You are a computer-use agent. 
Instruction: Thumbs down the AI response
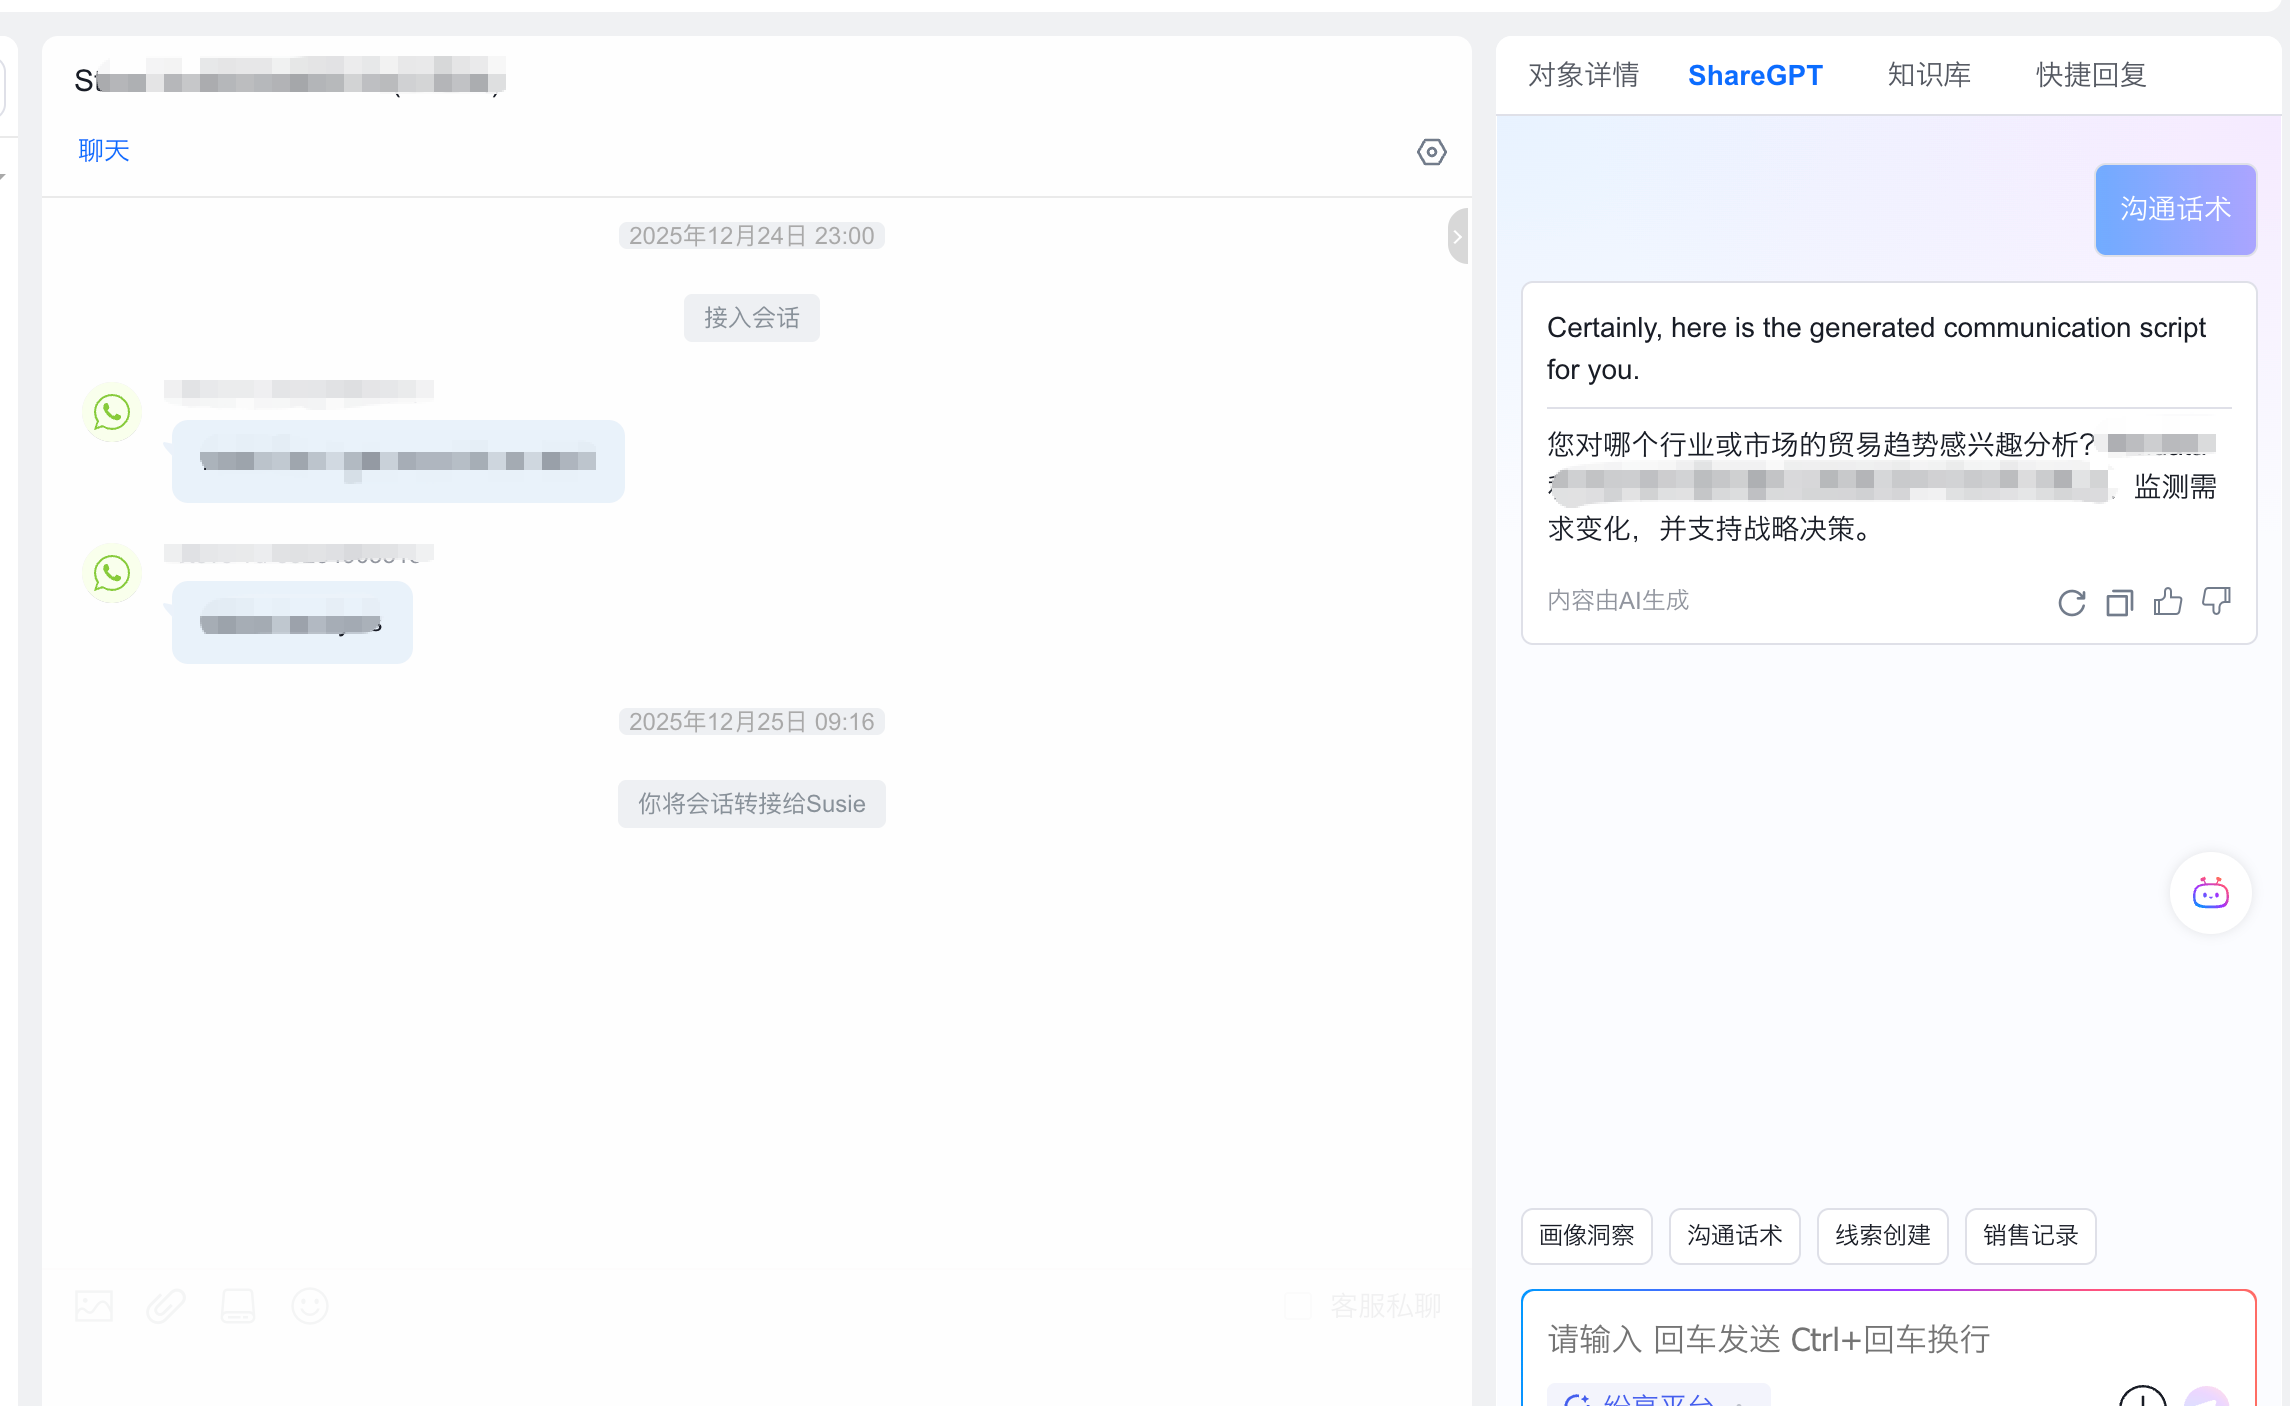point(2216,601)
